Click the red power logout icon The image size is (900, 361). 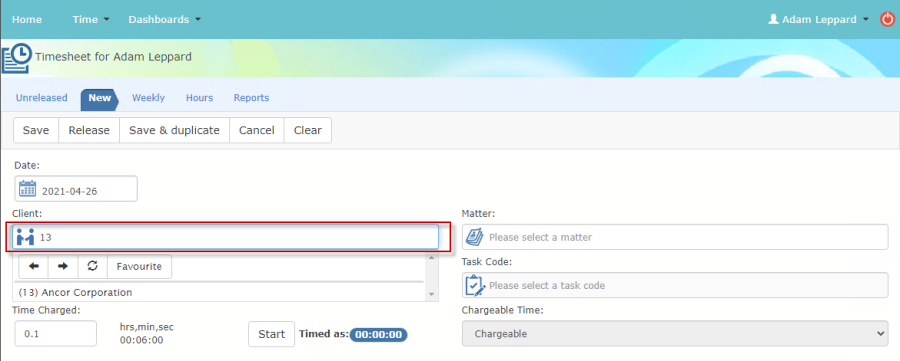click(x=887, y=20)
